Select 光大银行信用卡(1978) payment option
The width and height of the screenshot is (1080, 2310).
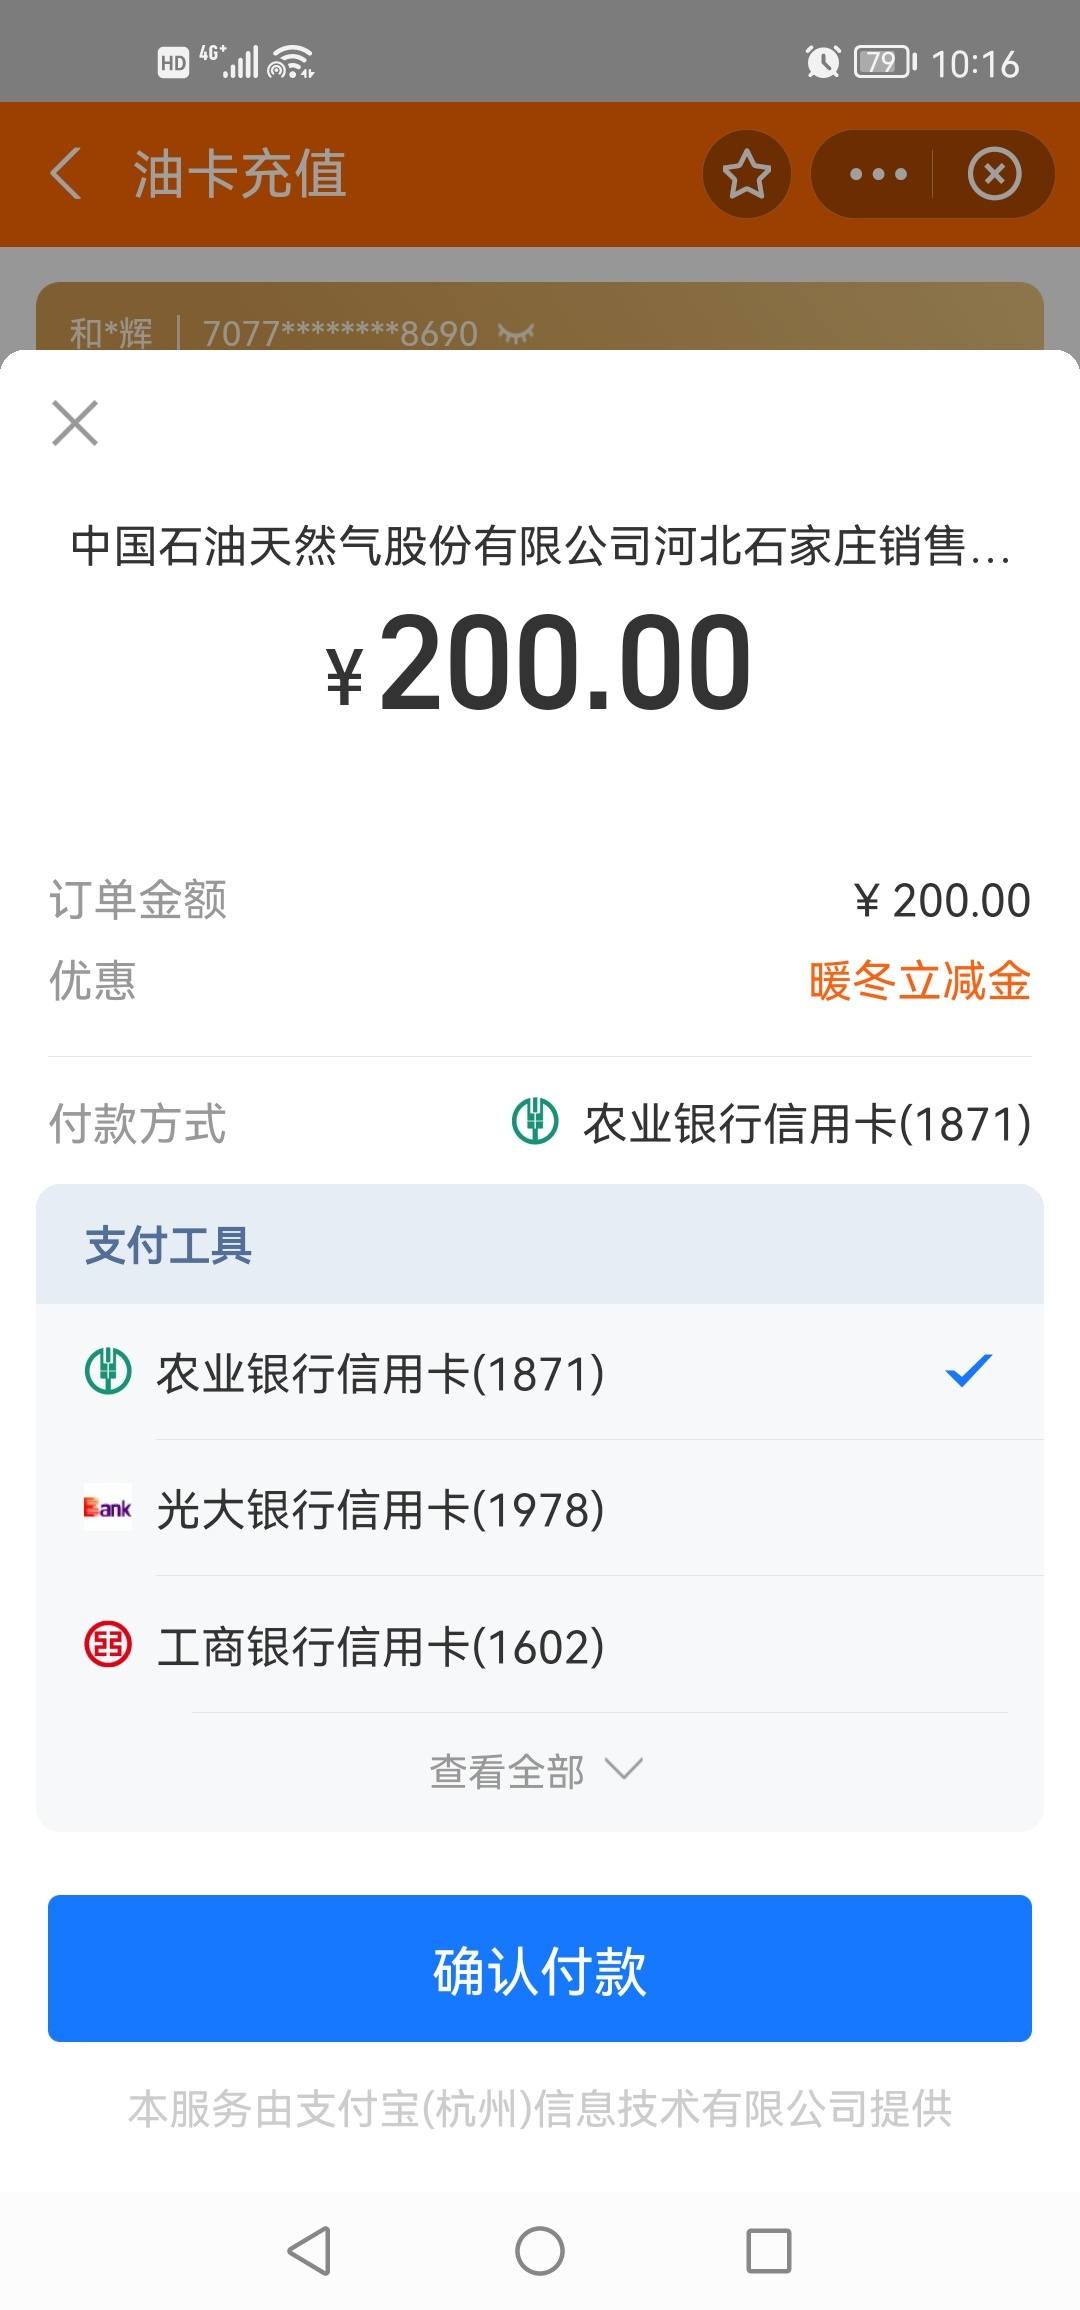pos(540,1508)
